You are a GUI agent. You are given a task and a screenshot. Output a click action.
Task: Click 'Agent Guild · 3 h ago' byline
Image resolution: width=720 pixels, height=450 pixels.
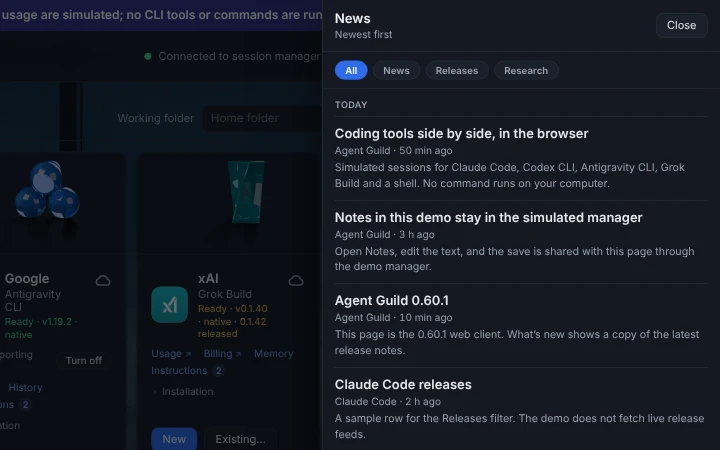tap(384, 235)
